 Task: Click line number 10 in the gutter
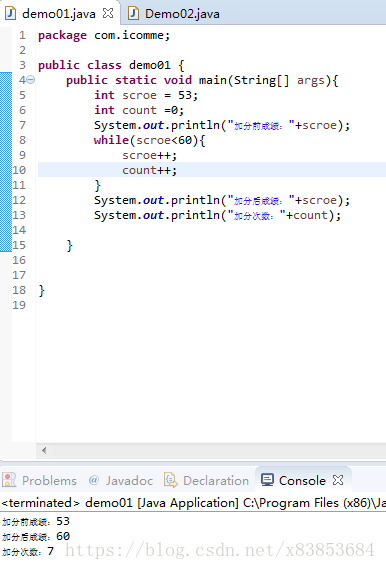tap(19, 170)
